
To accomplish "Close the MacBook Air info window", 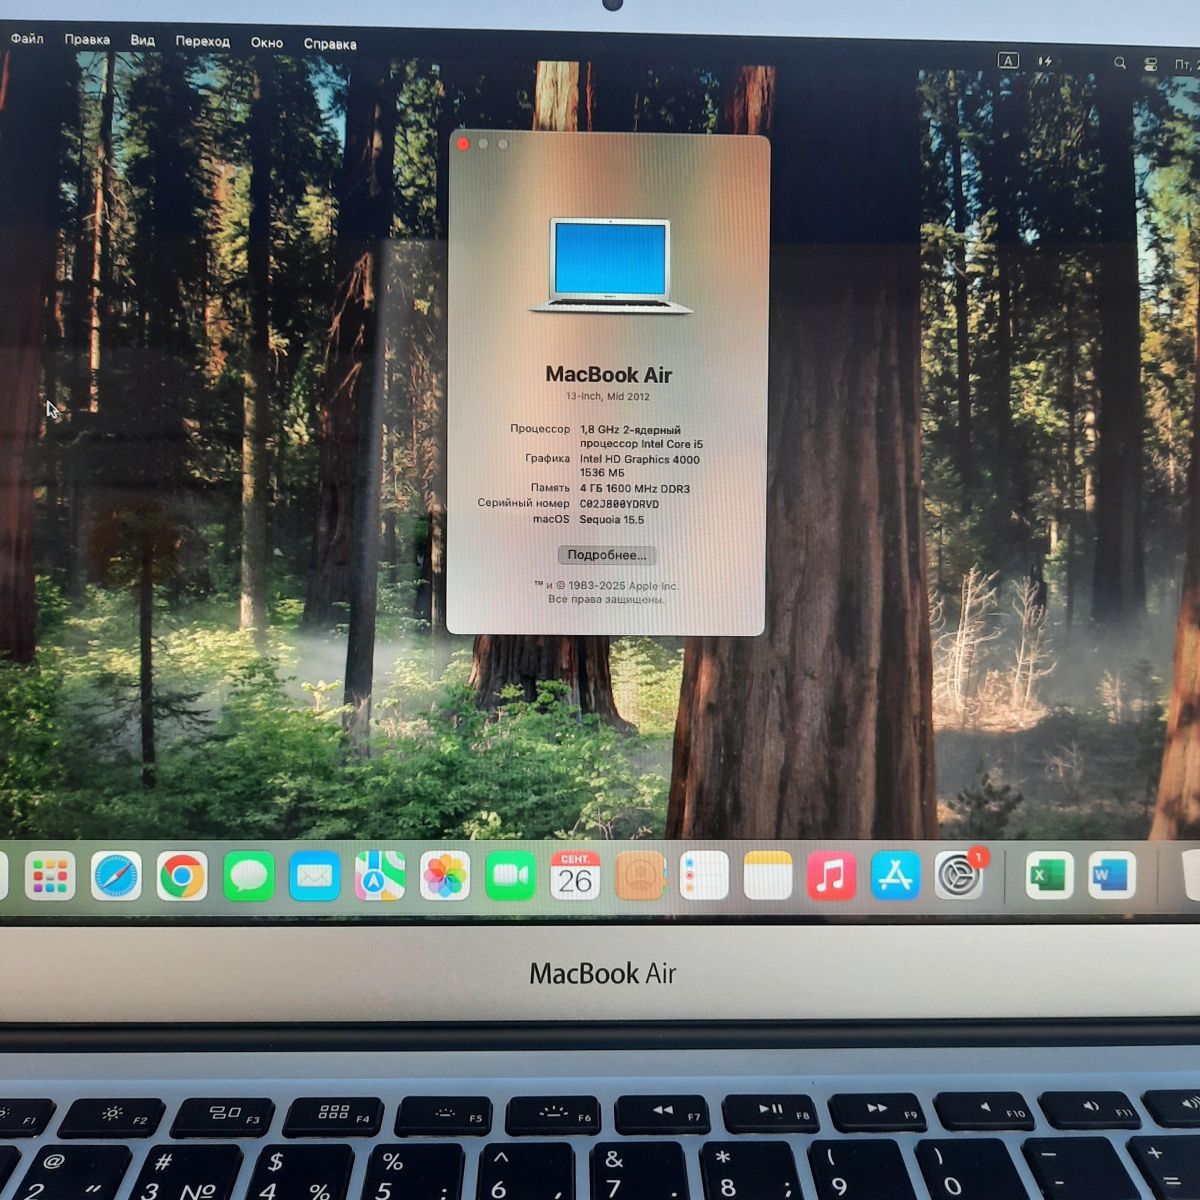I will coord(463,144).
